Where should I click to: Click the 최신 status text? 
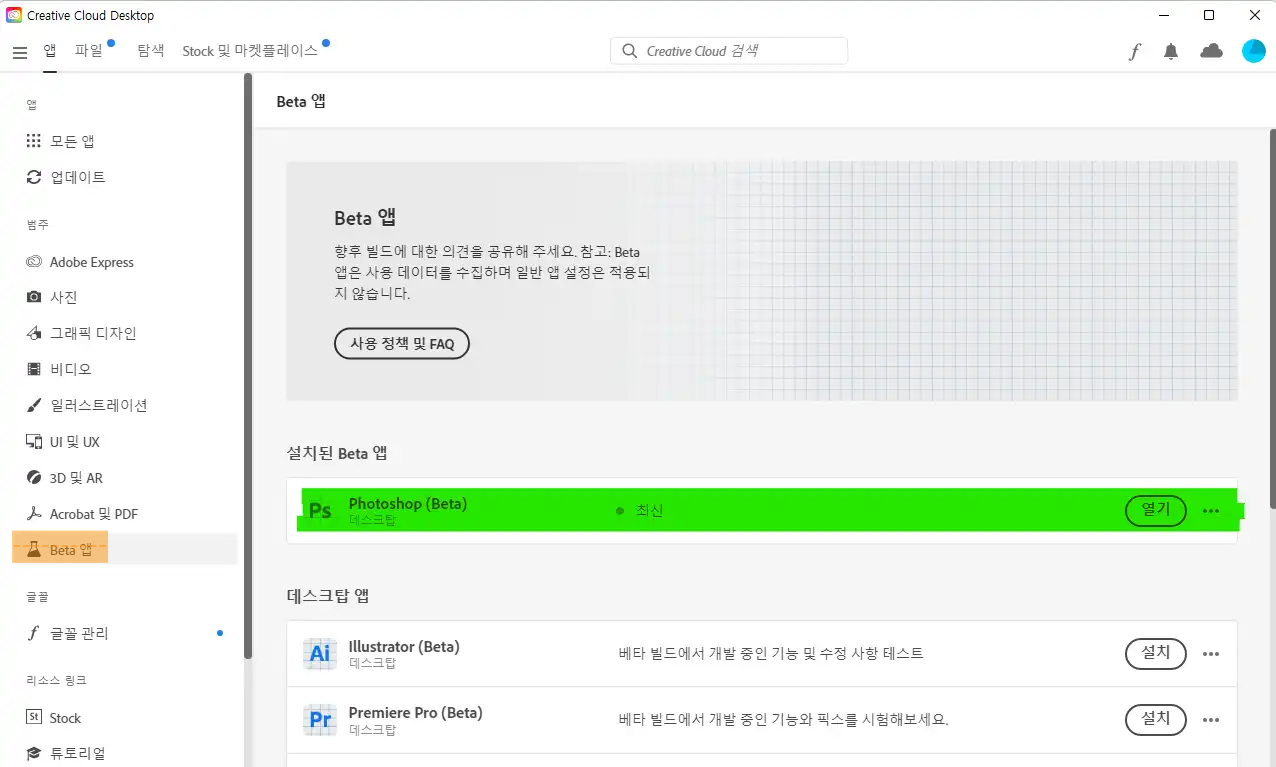[x=649, y=511]
